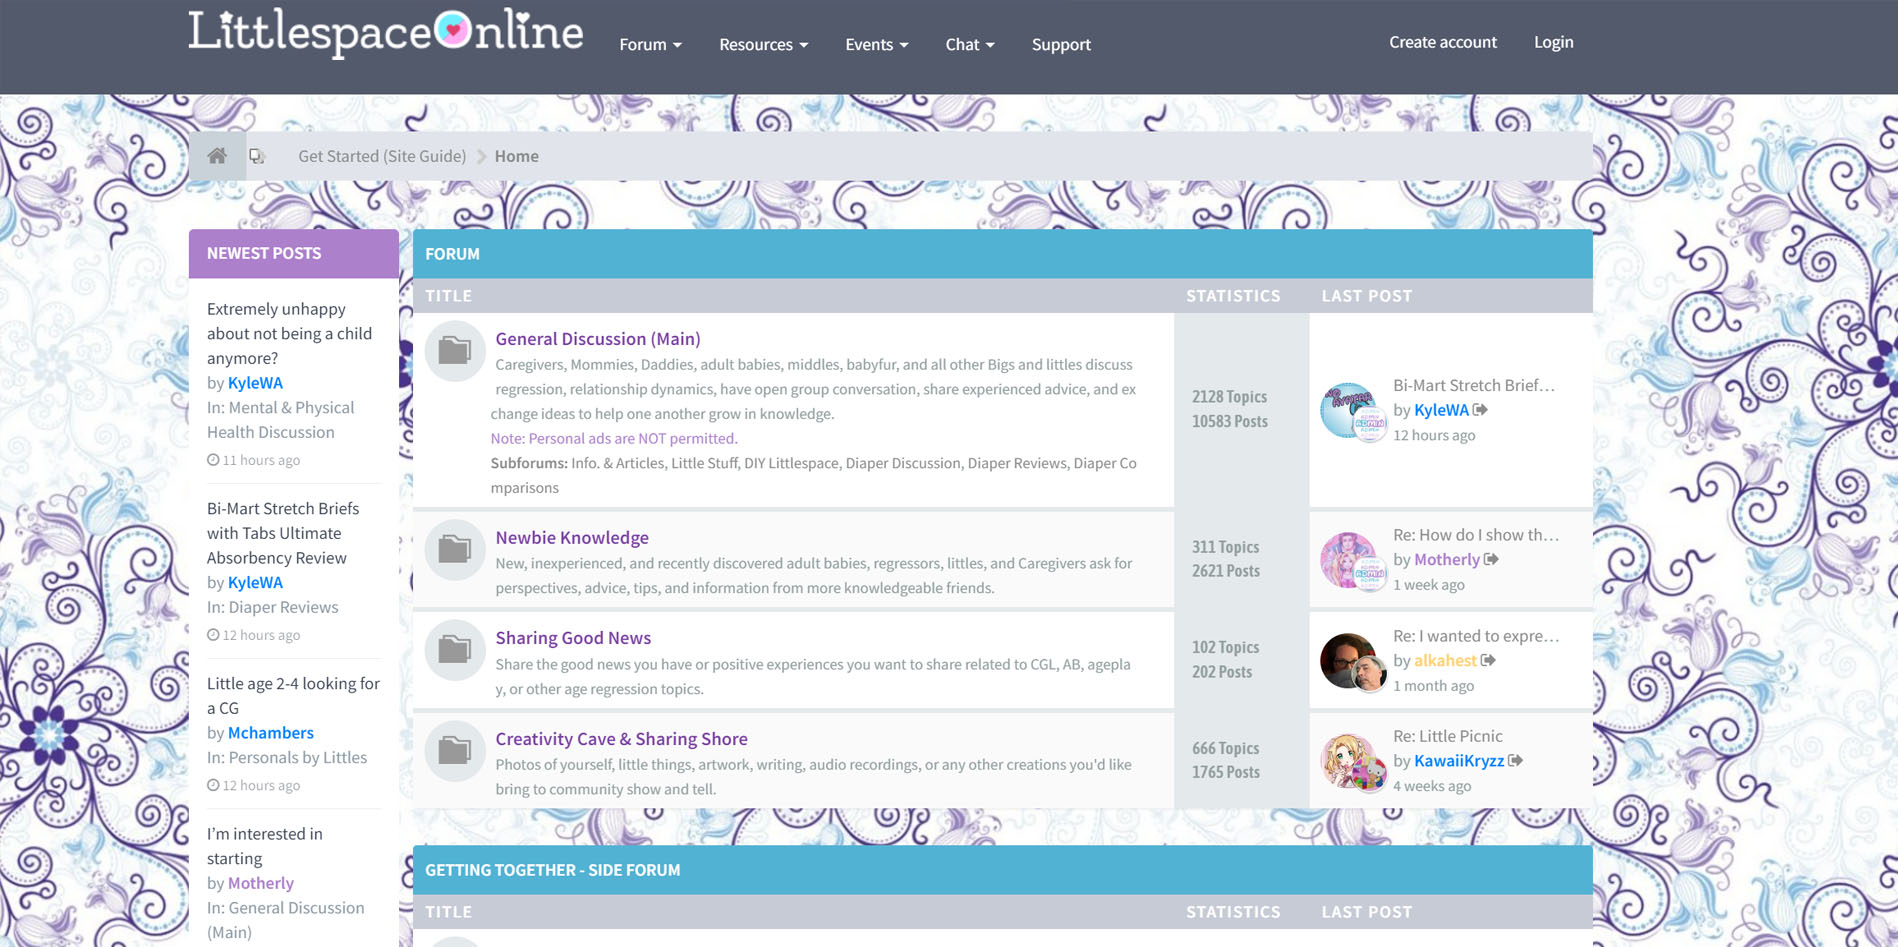Click the home icon in the breadcrumb bar
1898x947 pixels.
(217, 156)
